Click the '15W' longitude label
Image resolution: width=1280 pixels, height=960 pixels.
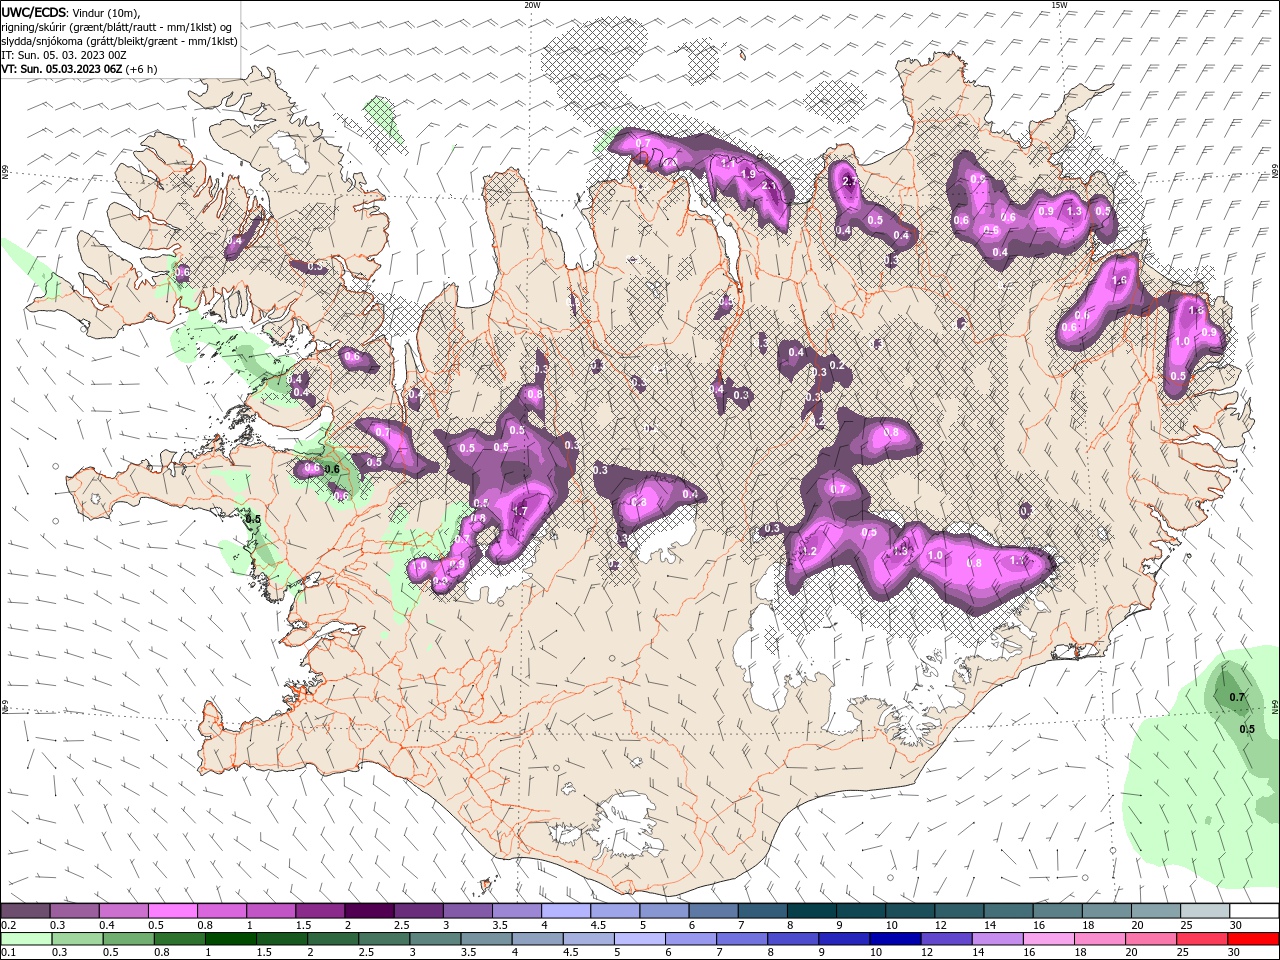pos(1059,5)
